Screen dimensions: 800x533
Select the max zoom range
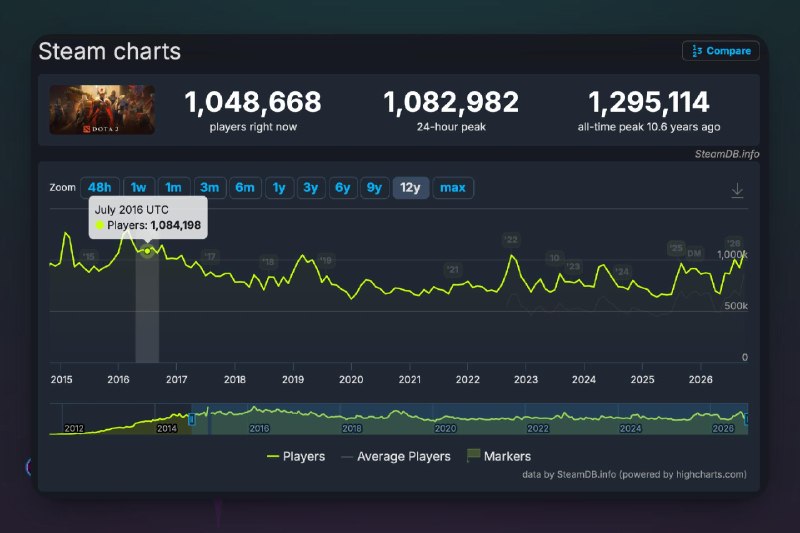[x=453, y=188]
